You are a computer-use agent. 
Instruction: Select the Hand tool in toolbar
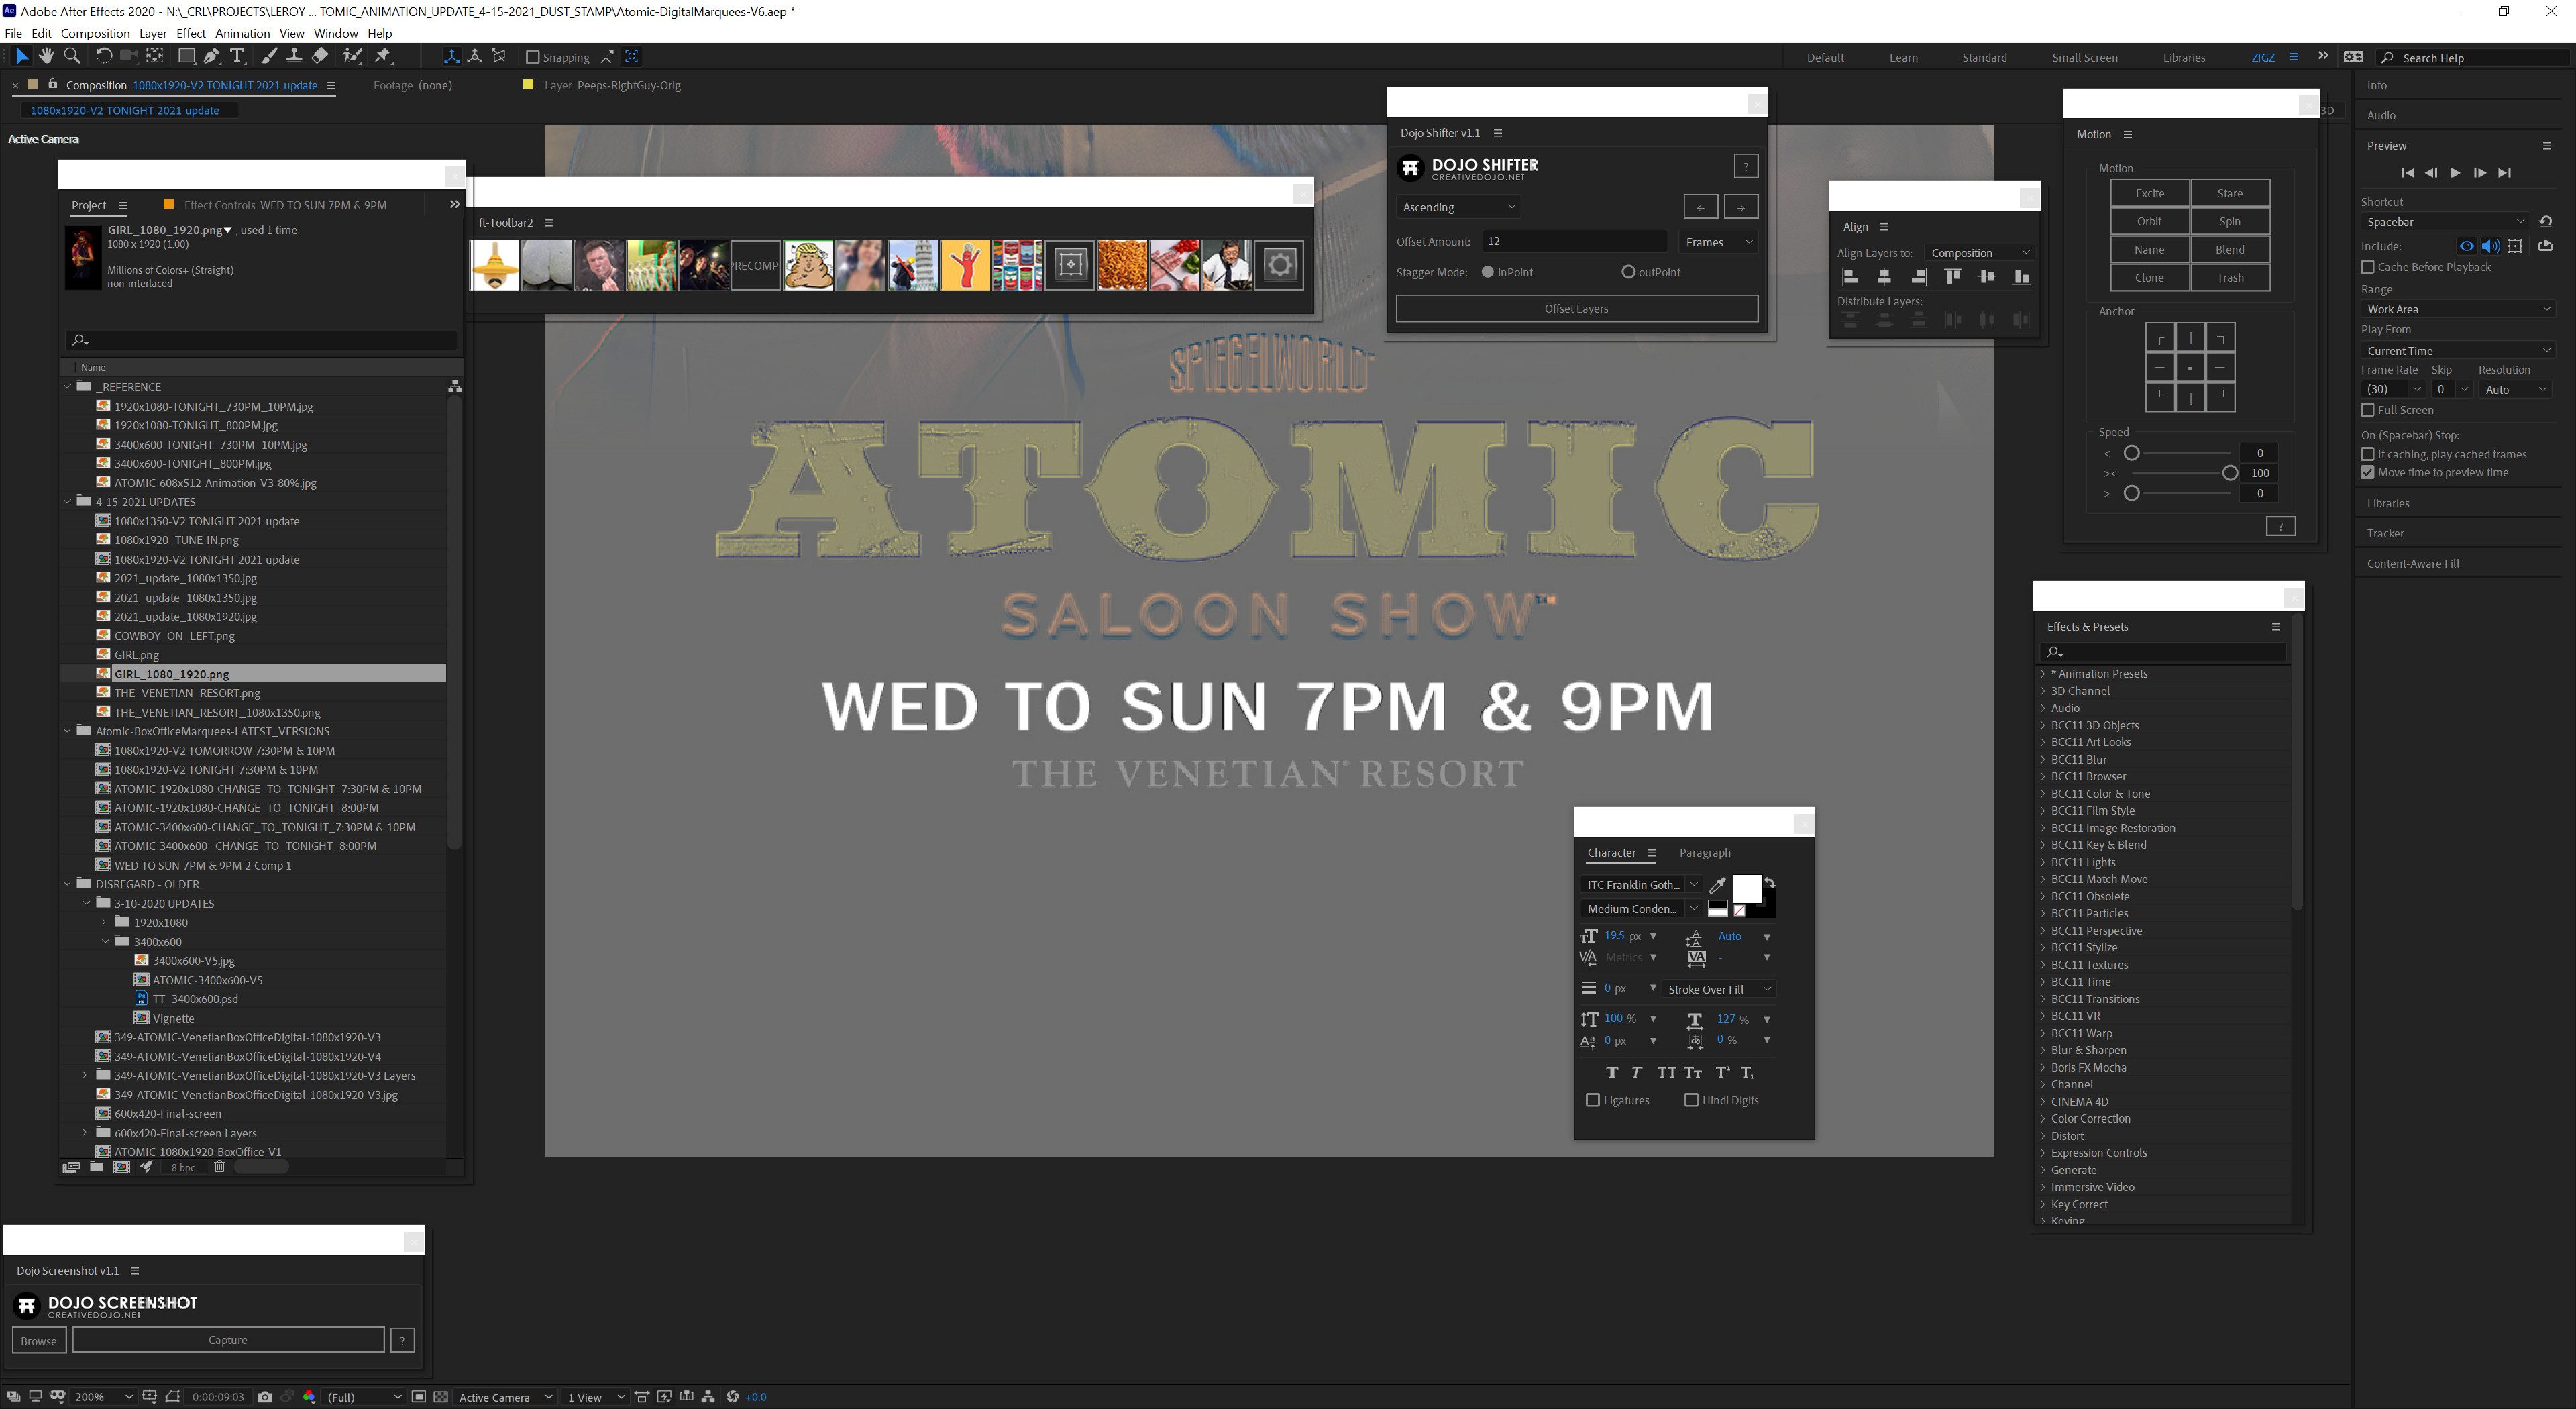pyautogui.click(x=46, y=57)
